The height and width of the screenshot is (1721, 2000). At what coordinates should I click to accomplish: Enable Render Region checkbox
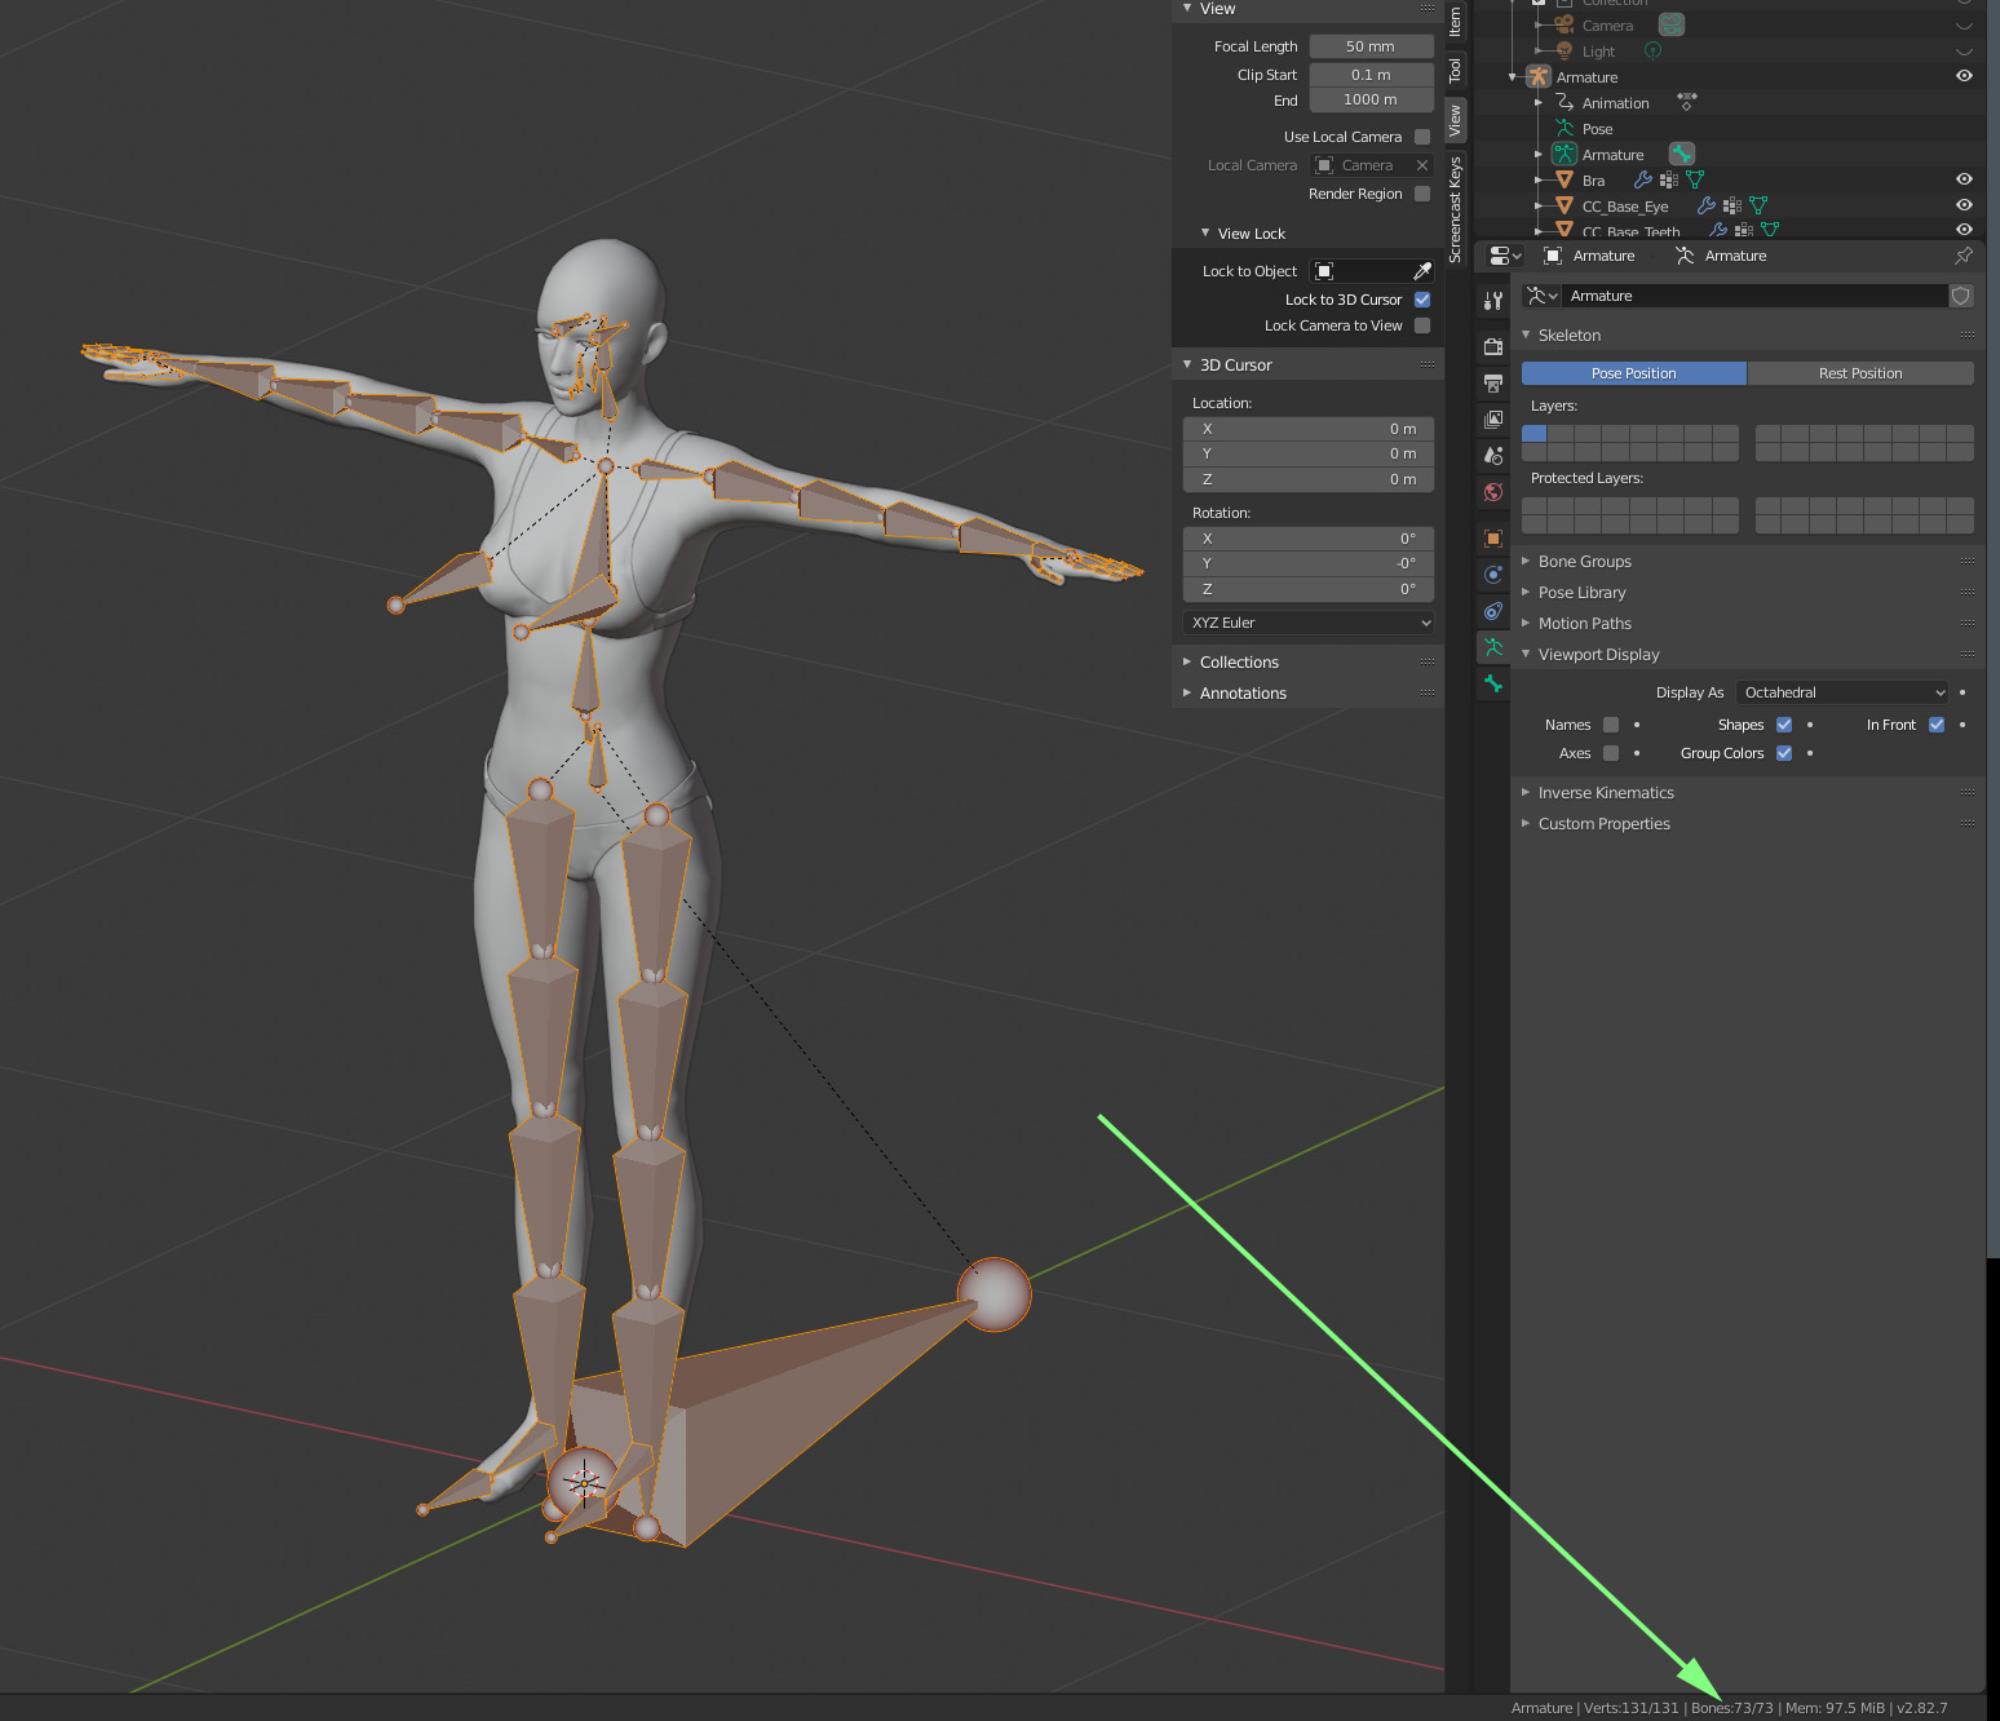pyautogui.click(x=1422, y=194)
